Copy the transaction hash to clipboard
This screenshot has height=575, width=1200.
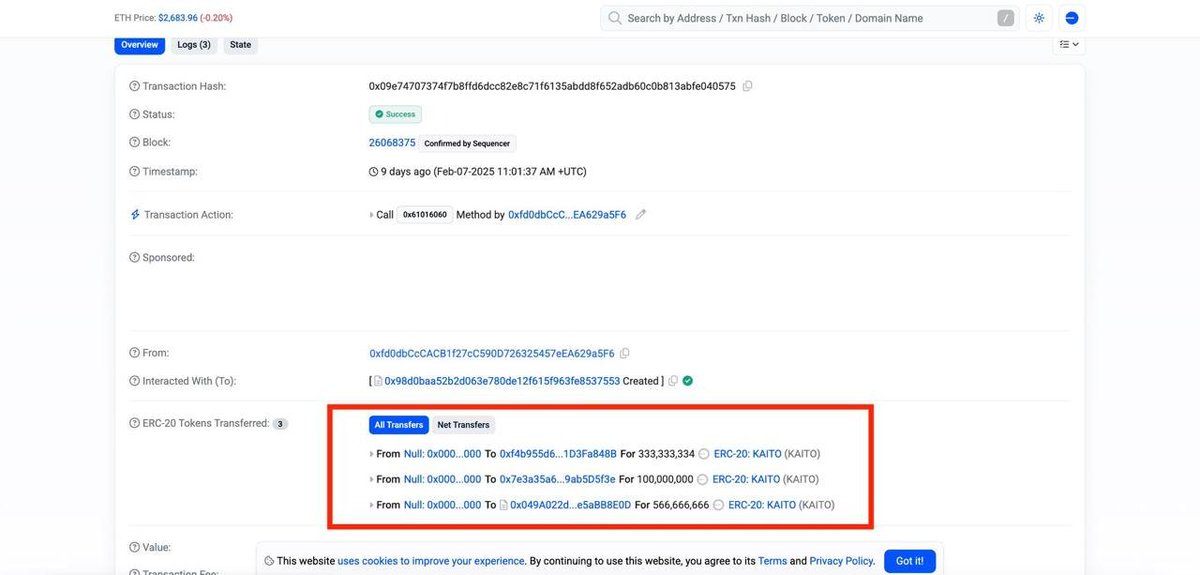click(x=748, y=86)
